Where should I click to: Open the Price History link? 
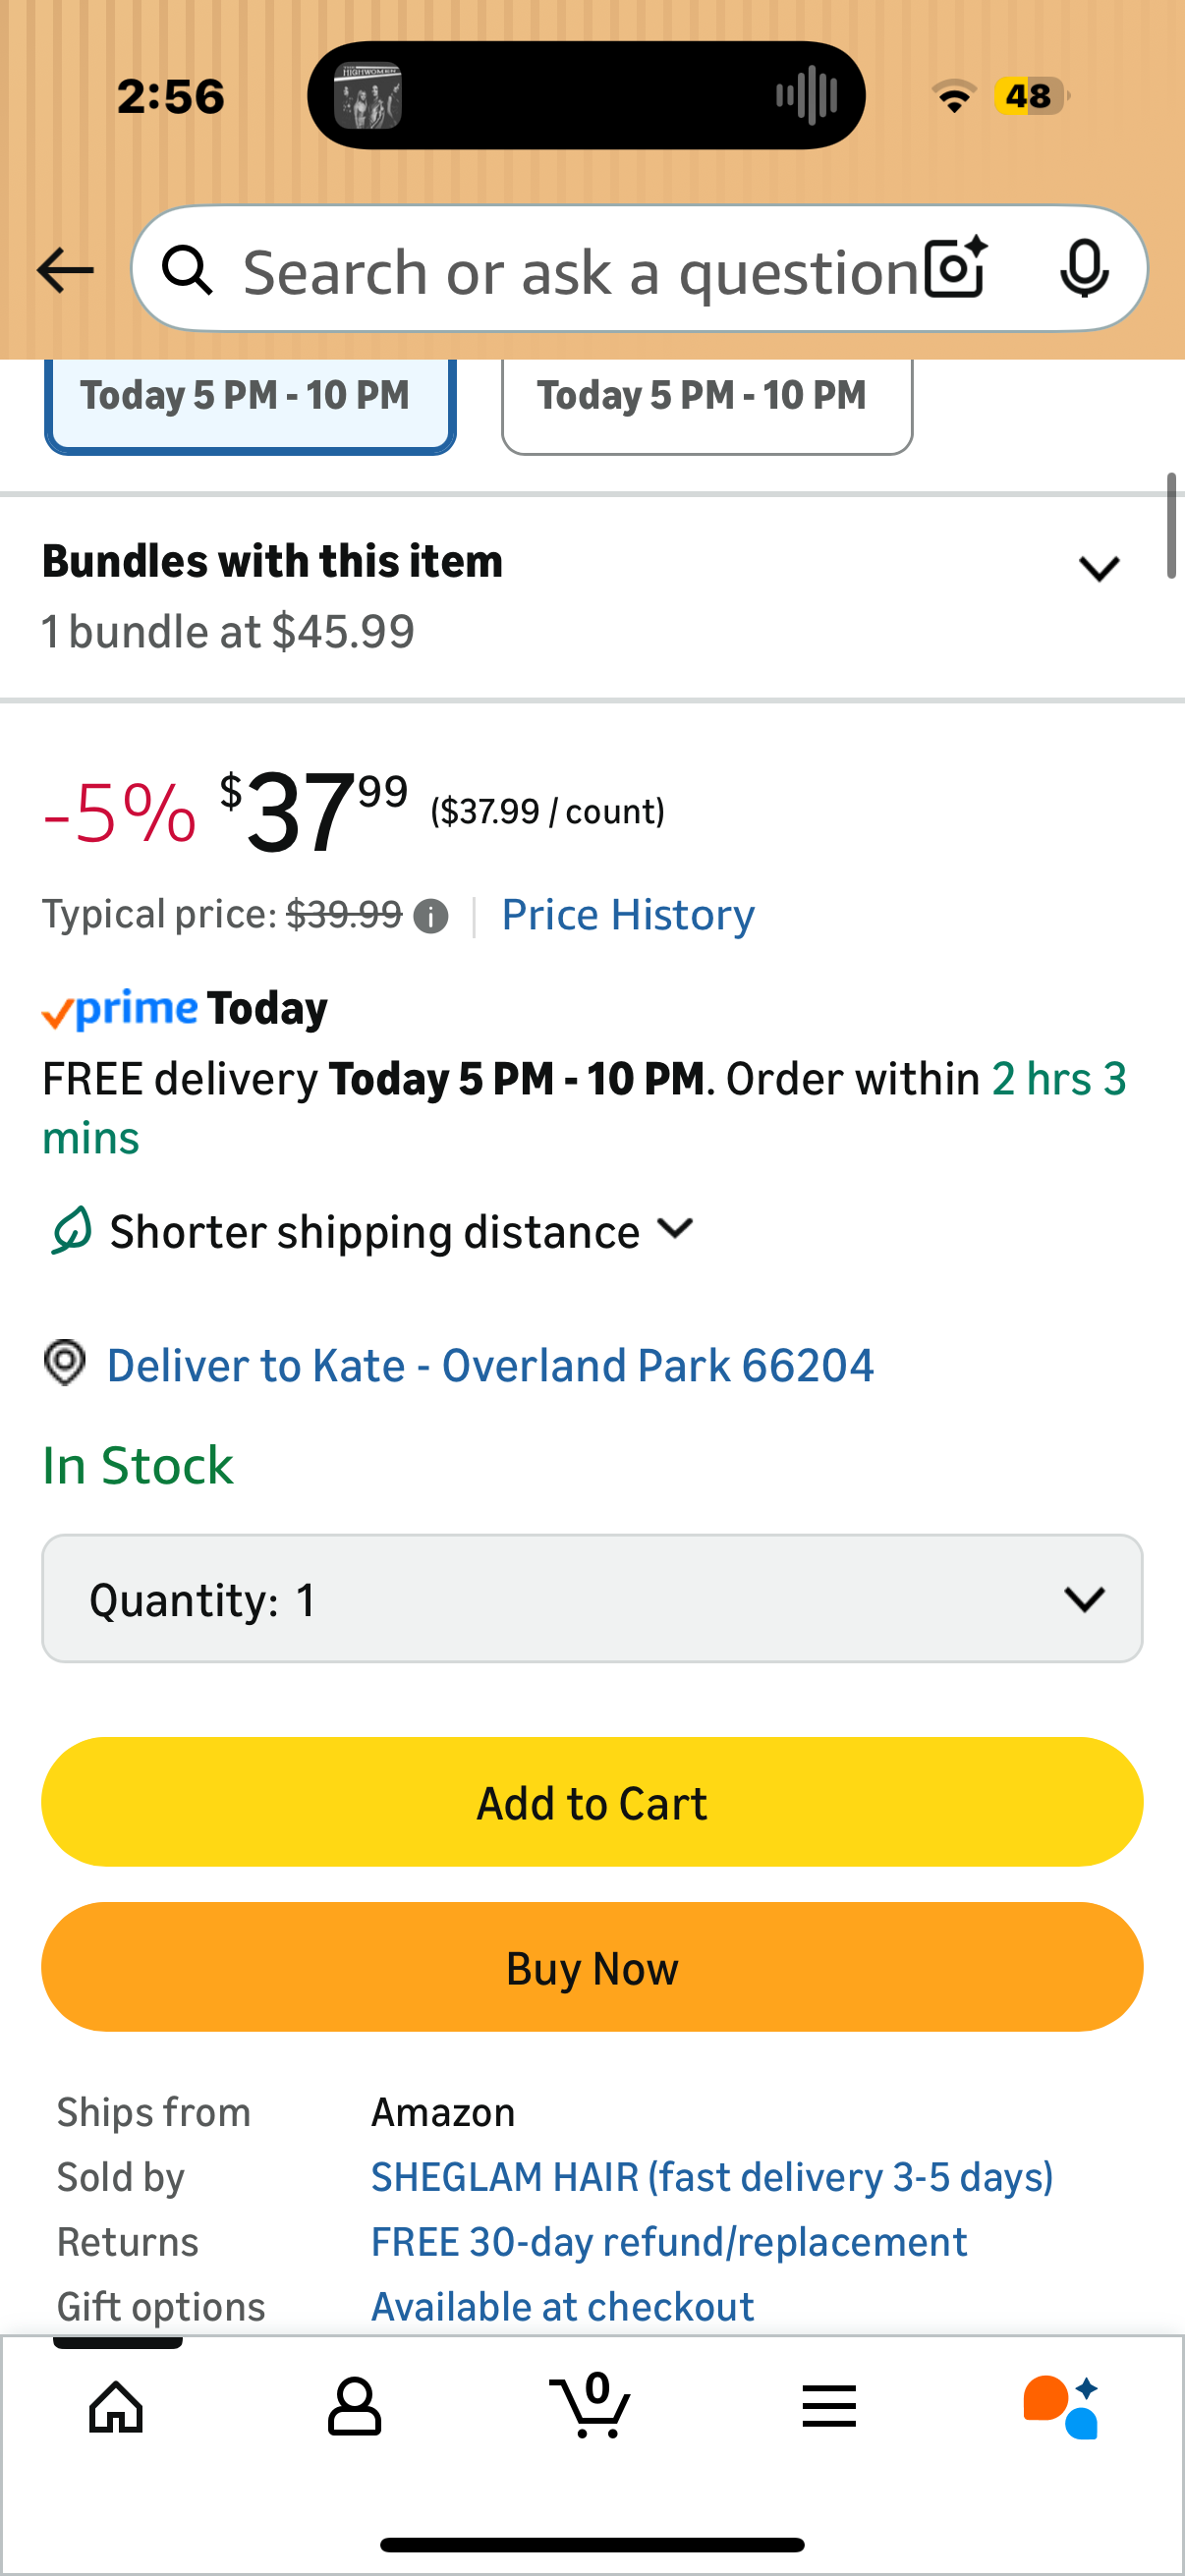click(628, 915)
